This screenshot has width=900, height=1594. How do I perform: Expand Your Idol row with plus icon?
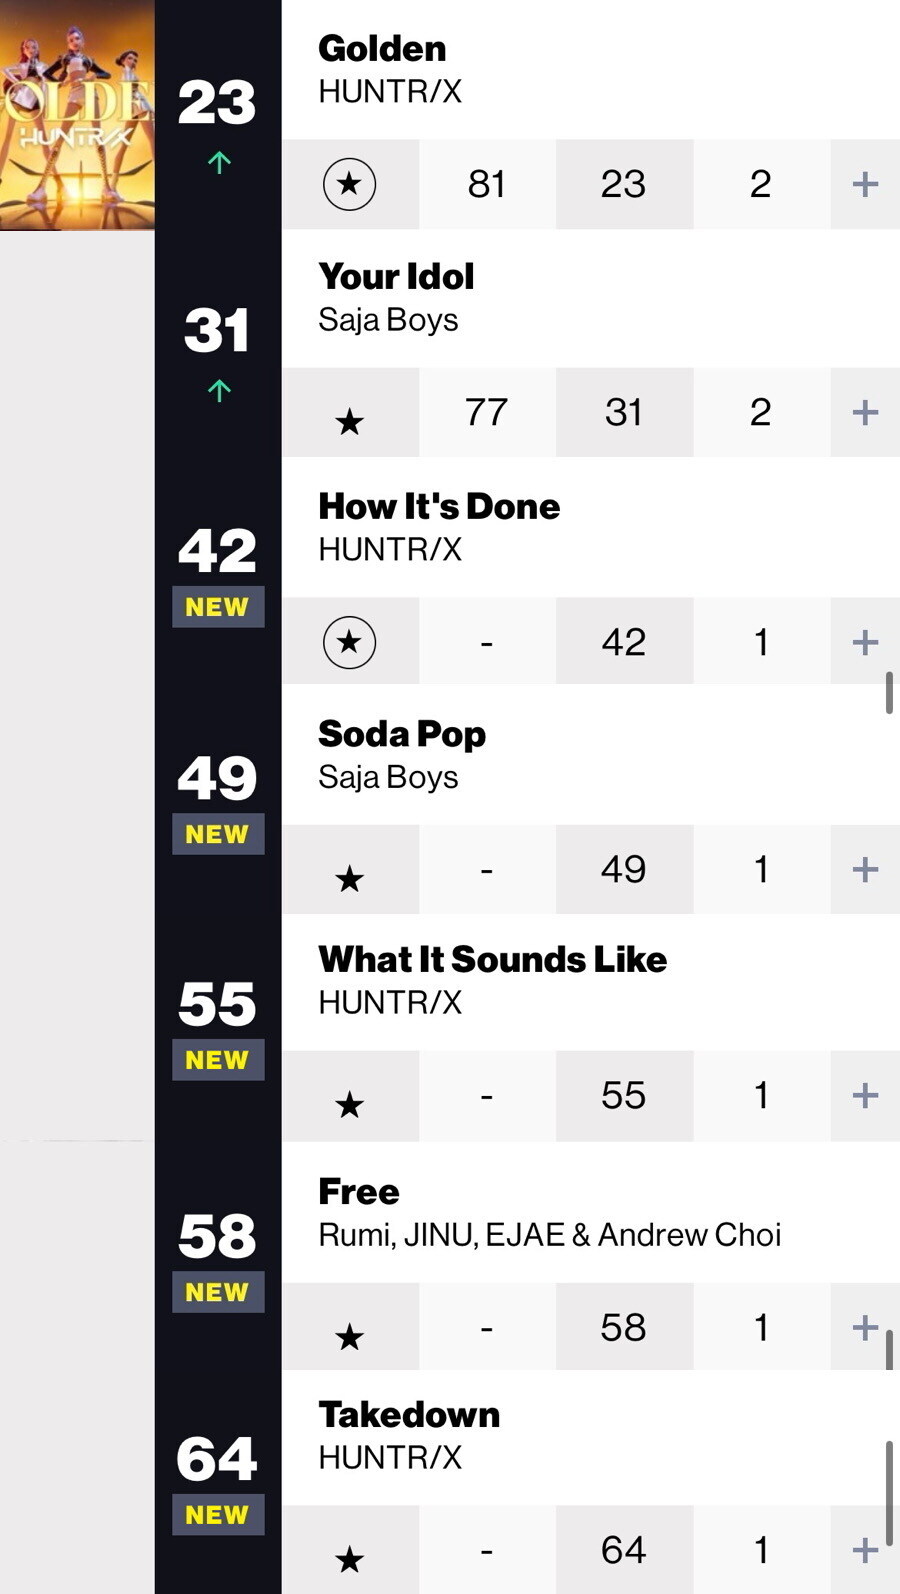coord(865,412)
